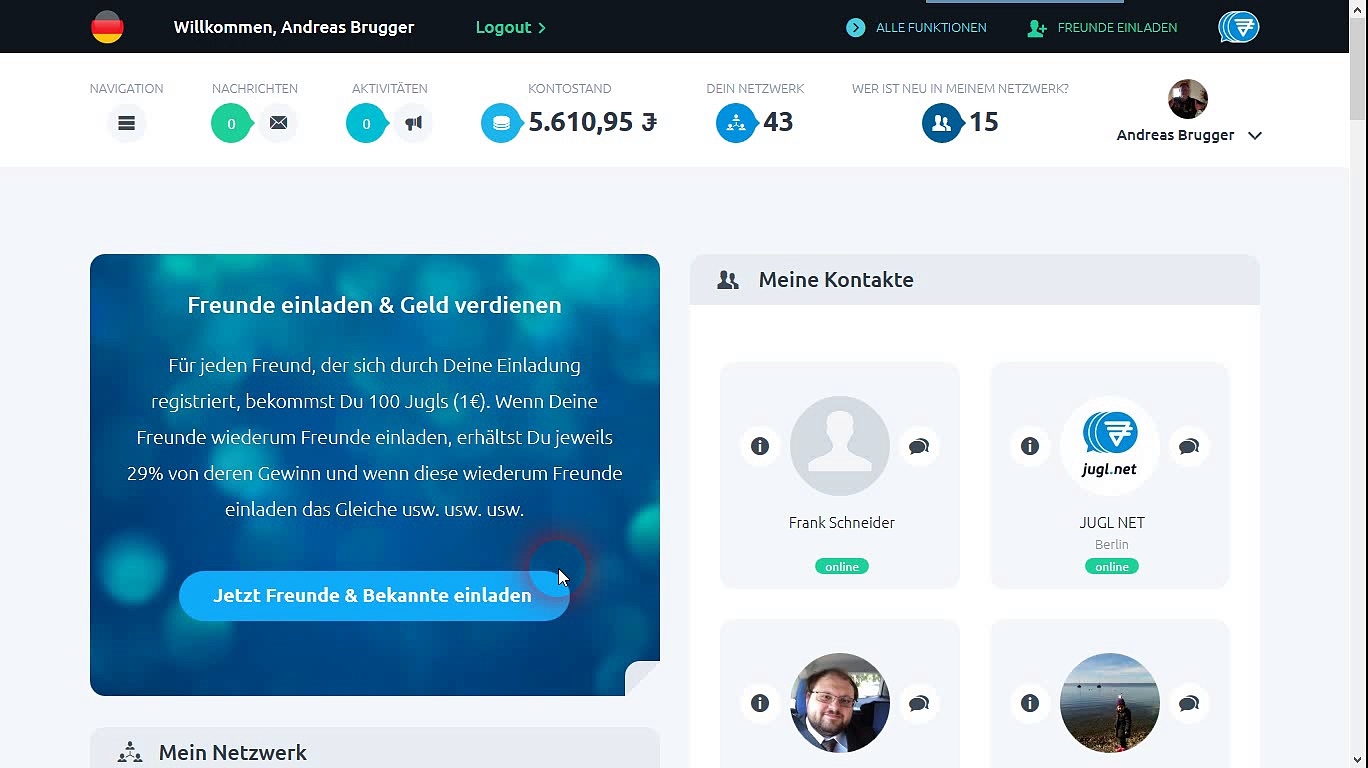Select Freunde einladen in top bar
Screen dimensions: 1368x768
pyautogui.click(x=1103, y=28)
